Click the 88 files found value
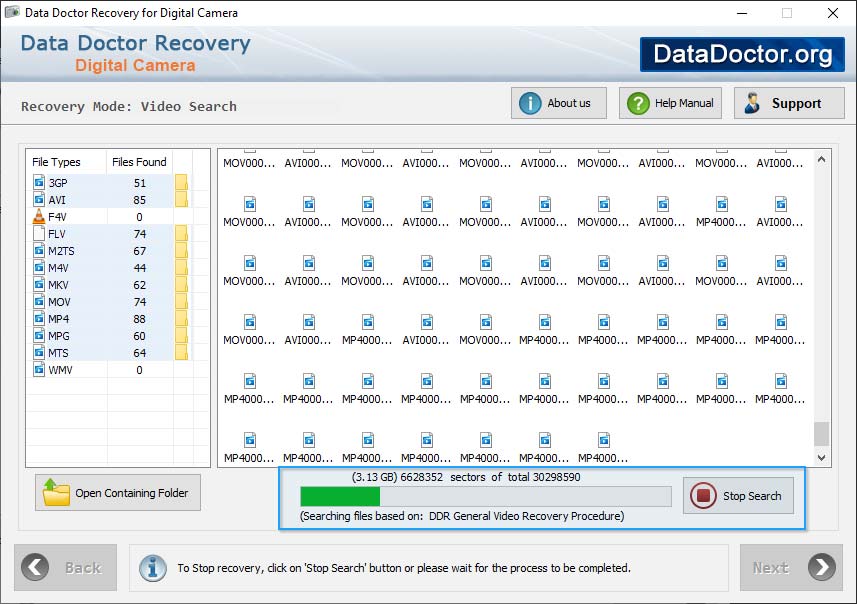Viewport: 857px width, 604px height. tap(140, 319)
